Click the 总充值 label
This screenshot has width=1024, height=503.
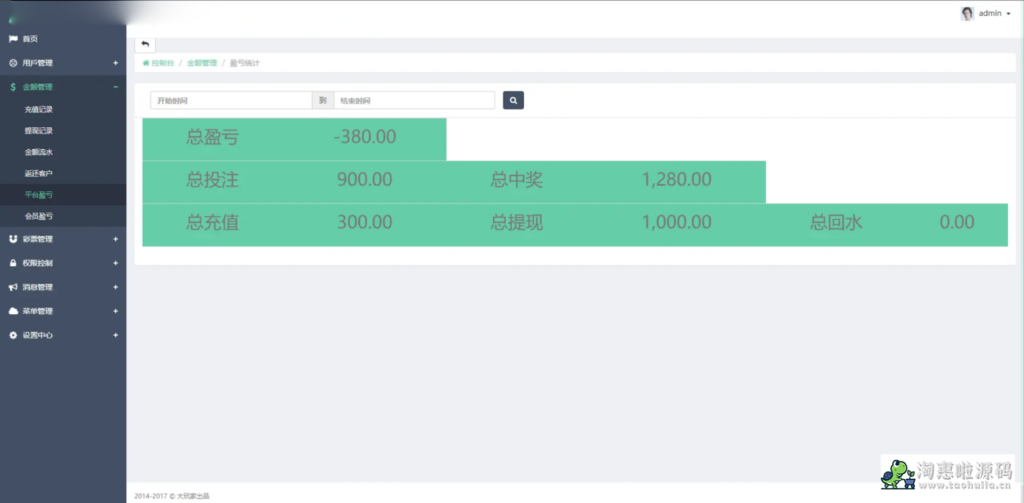(x=212, y=223)
